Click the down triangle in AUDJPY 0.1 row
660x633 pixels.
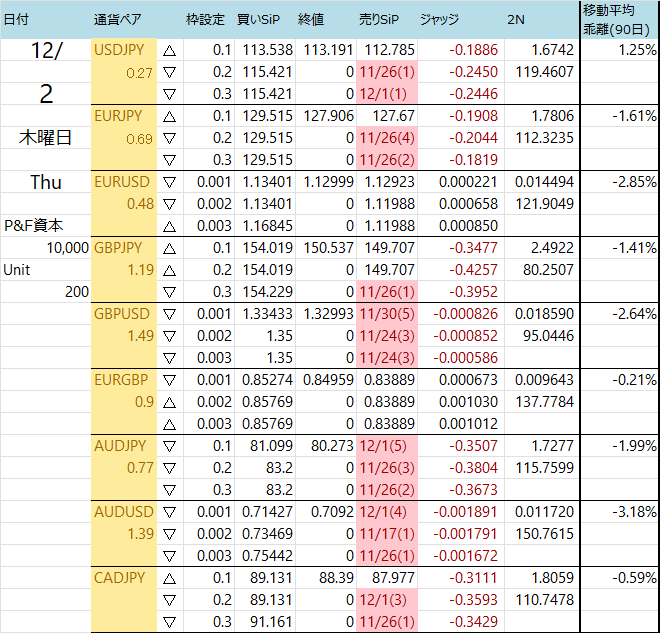click(x=169, y=447)
